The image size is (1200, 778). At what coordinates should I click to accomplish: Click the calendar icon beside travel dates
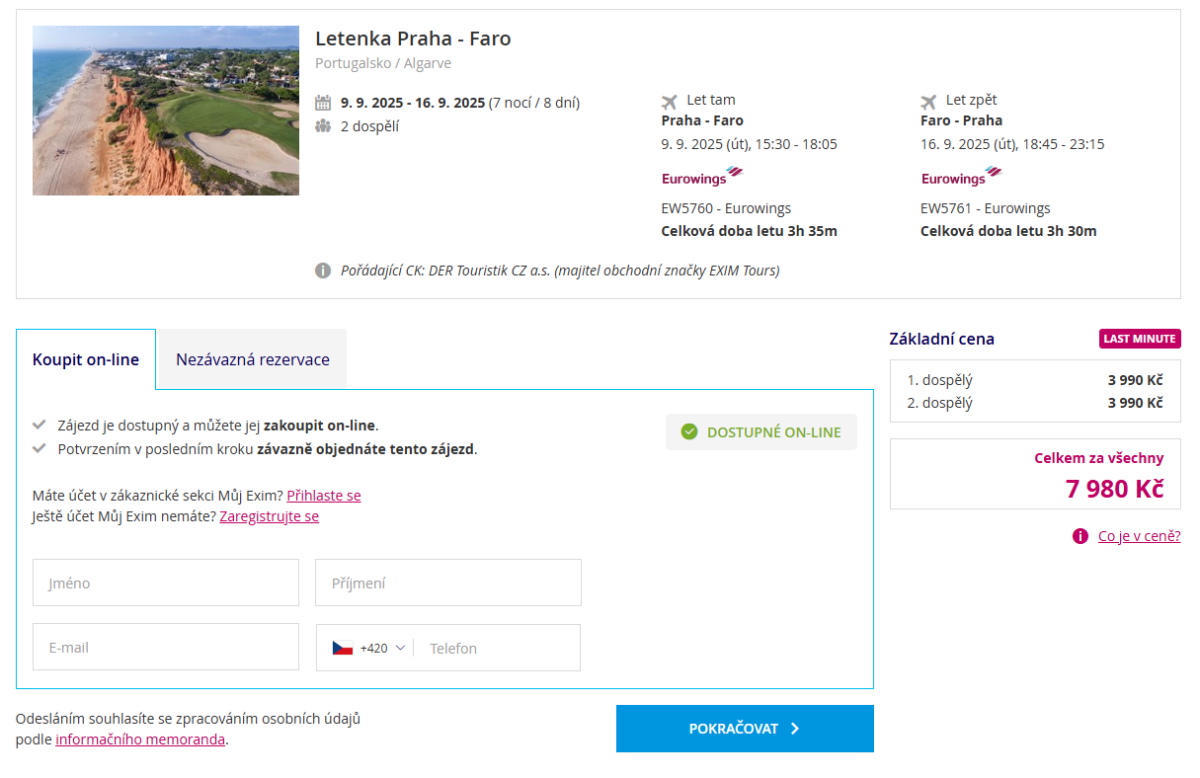[323, 102]
